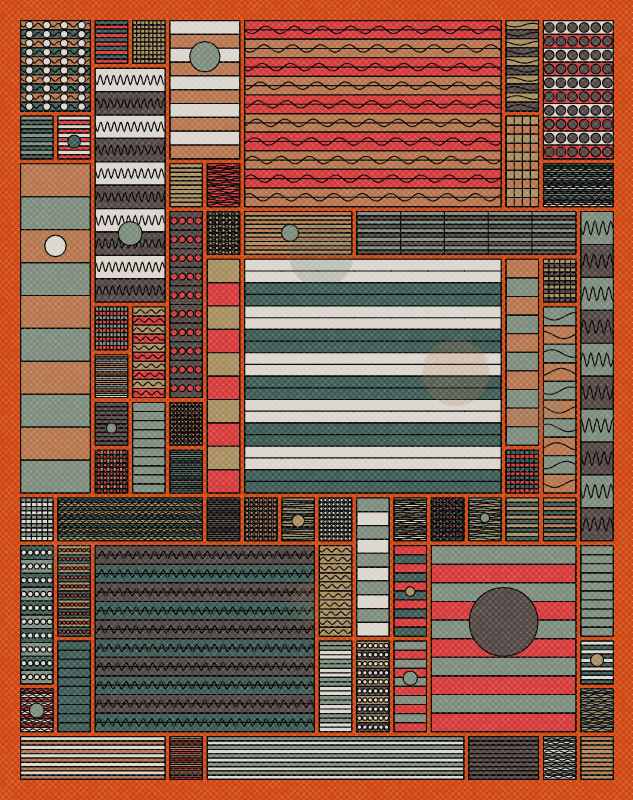Click the tan circle in small bottom-right panel

pos(597,660)
